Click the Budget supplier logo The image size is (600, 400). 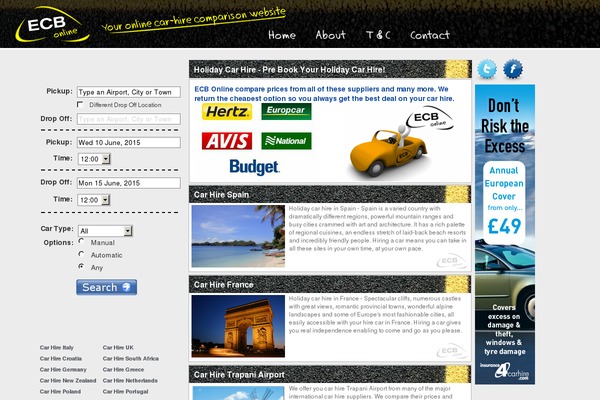pos(254,167)
